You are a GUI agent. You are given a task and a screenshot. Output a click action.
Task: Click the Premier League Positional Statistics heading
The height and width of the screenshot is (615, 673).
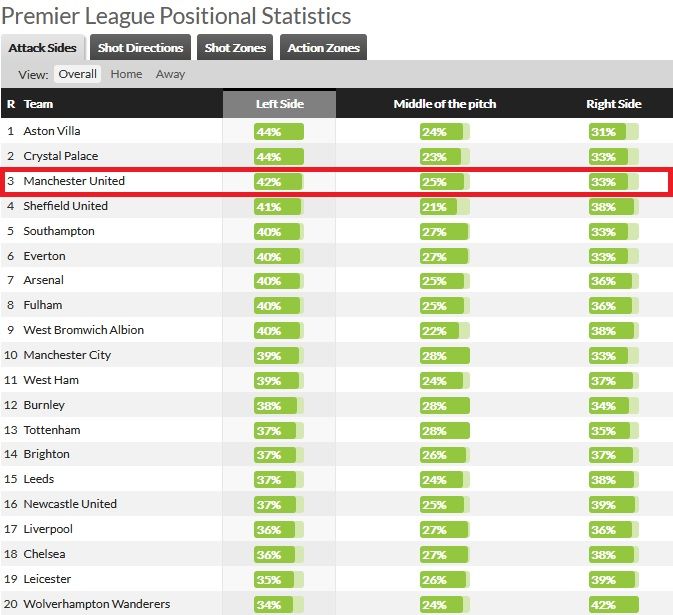(177, 16)
